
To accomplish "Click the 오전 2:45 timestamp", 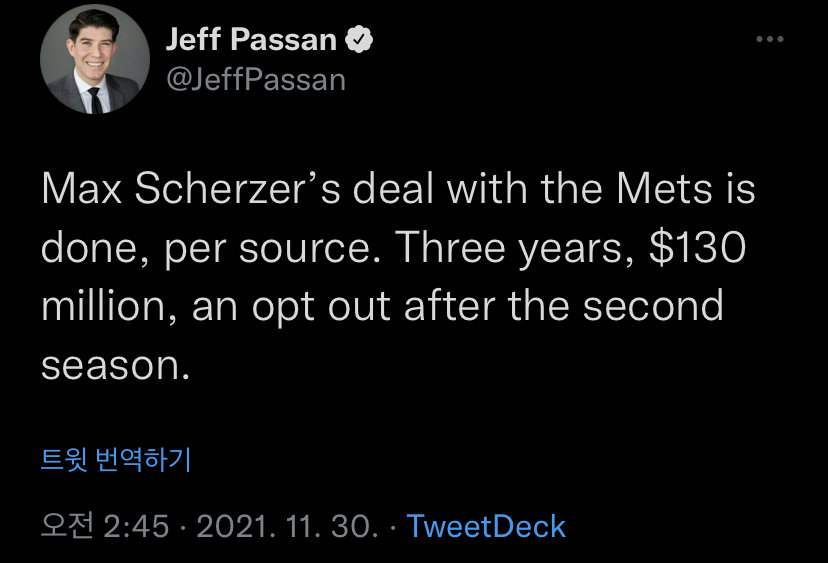I will coord(105,527).
